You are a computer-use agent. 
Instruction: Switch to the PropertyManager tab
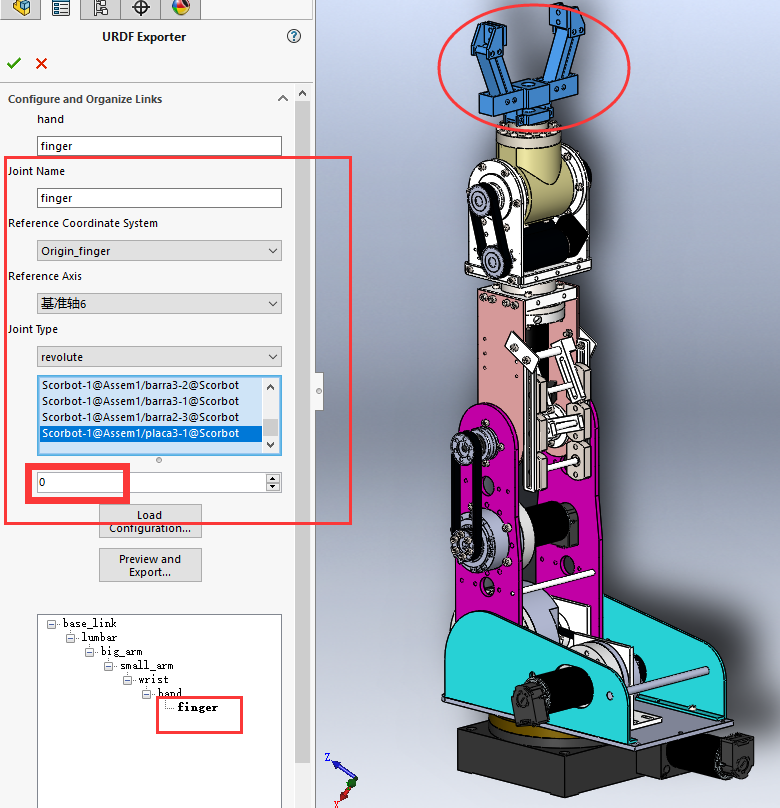point(61,8)
